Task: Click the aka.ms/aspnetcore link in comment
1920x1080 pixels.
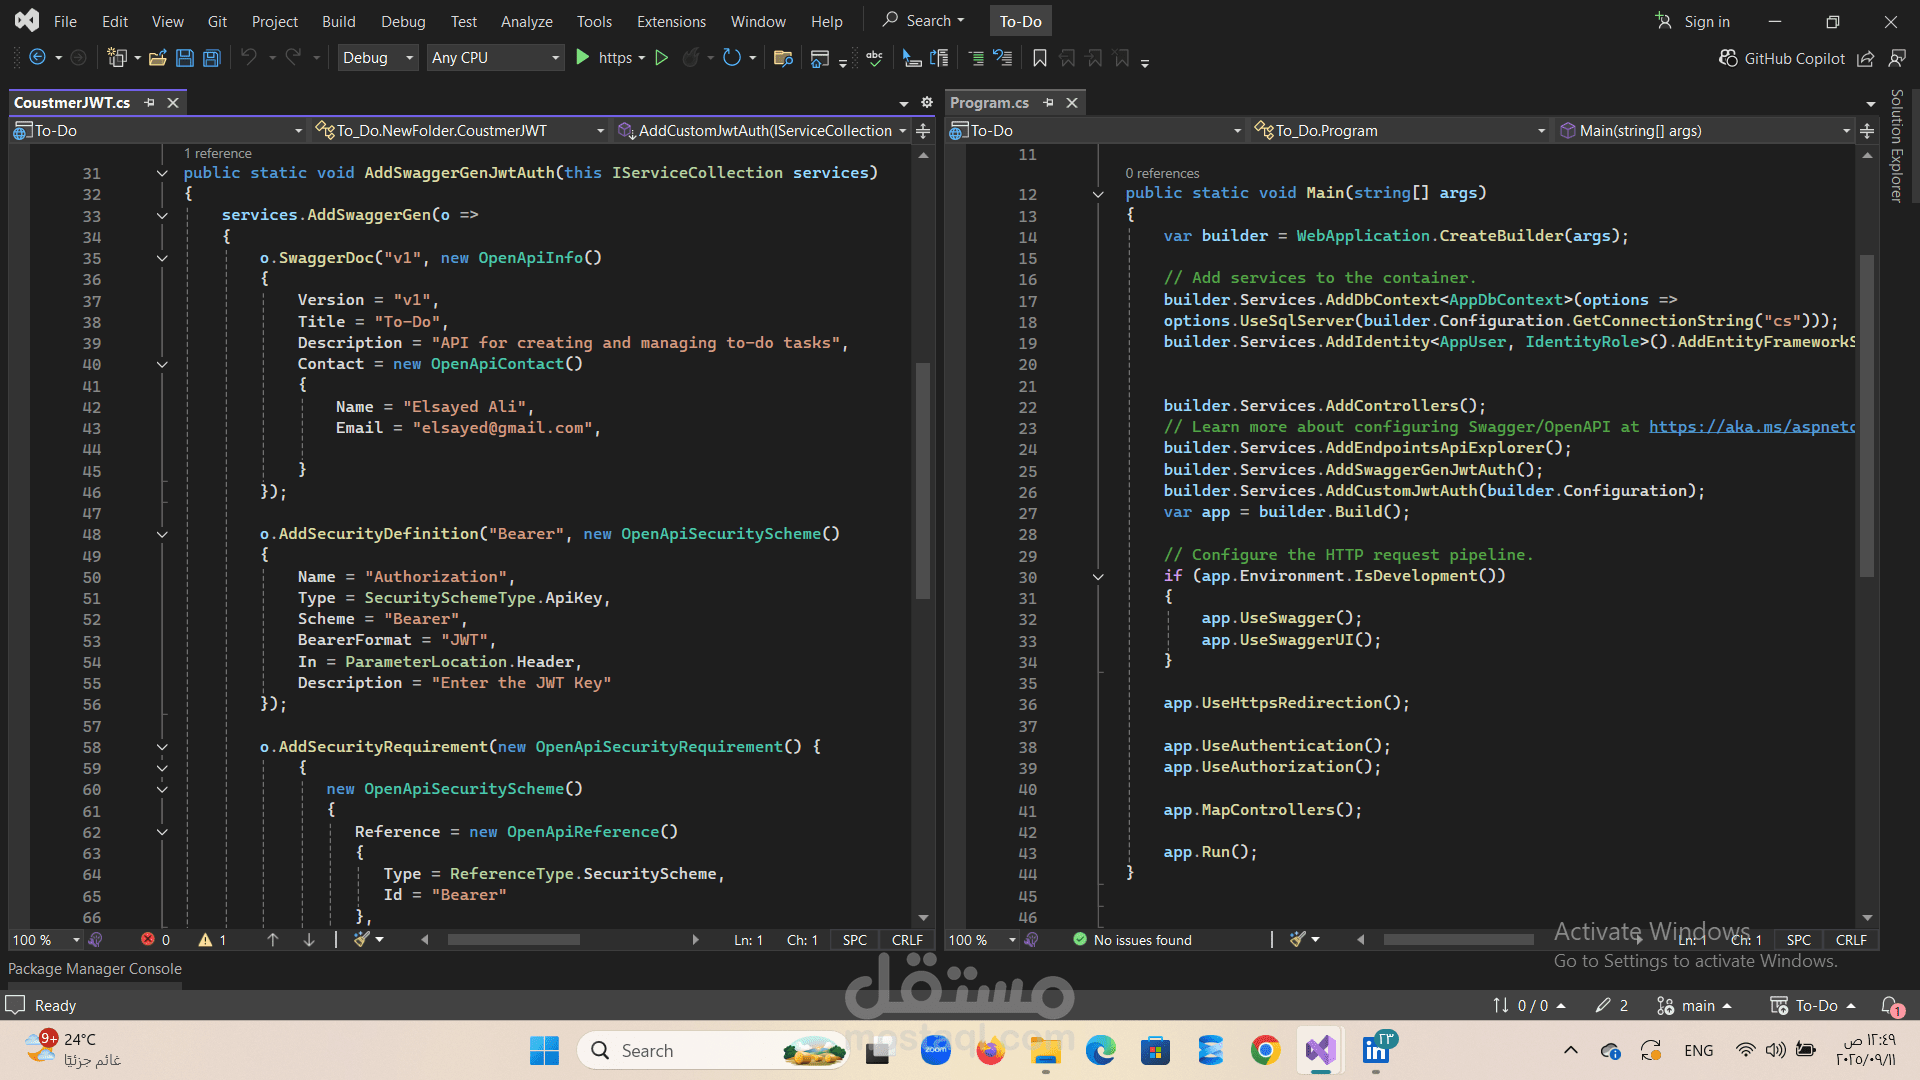Action: coord(1751,427)
